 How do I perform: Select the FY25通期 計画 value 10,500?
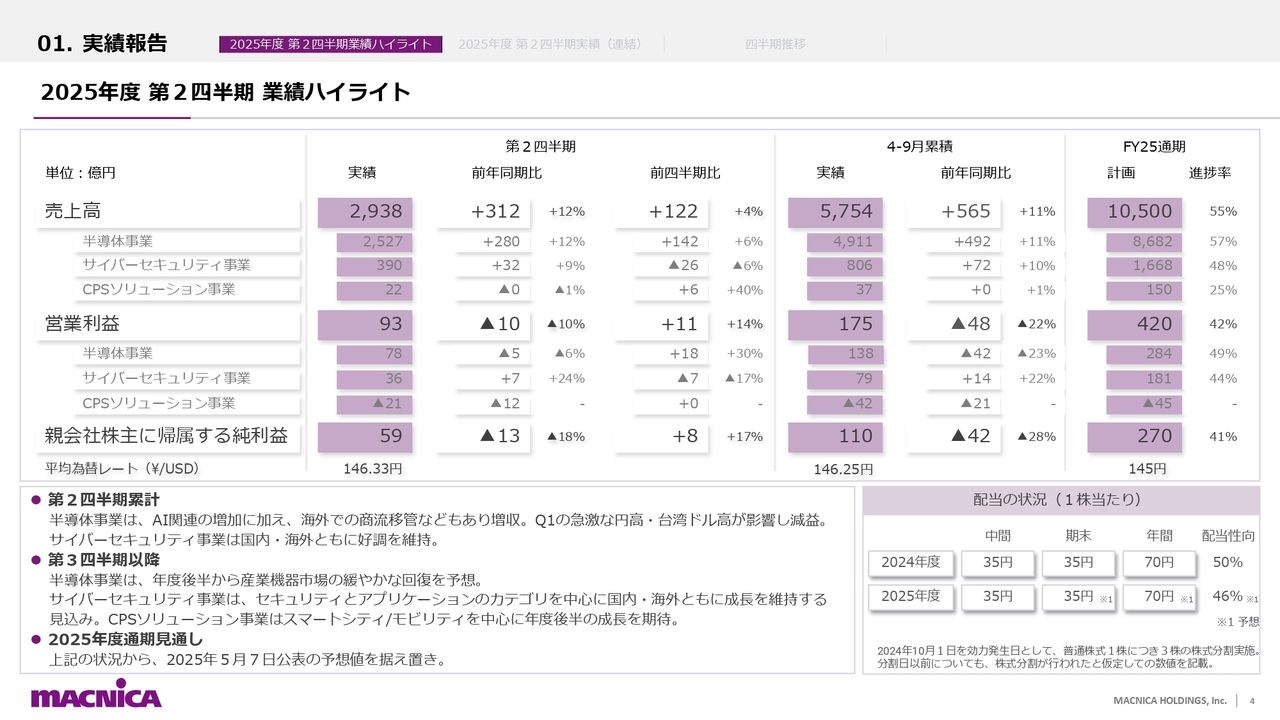pos(1137,211)
